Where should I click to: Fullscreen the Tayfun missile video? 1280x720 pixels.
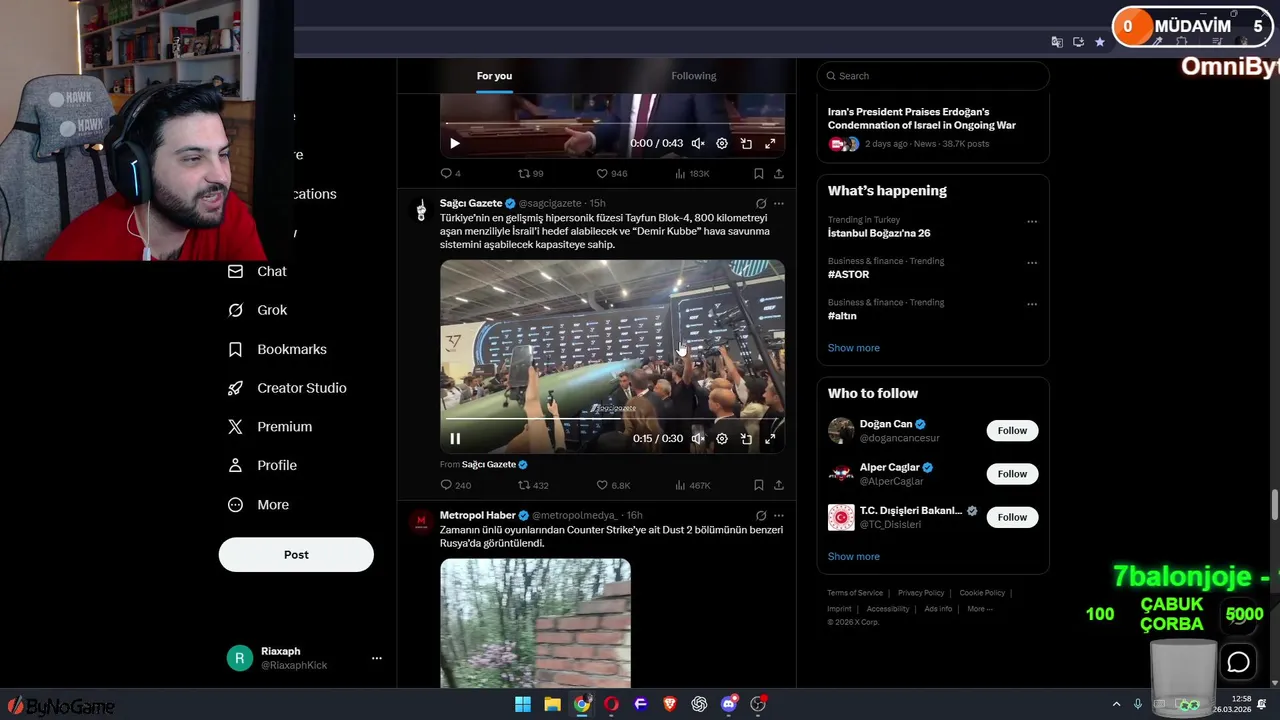click(x=770, y=438)
